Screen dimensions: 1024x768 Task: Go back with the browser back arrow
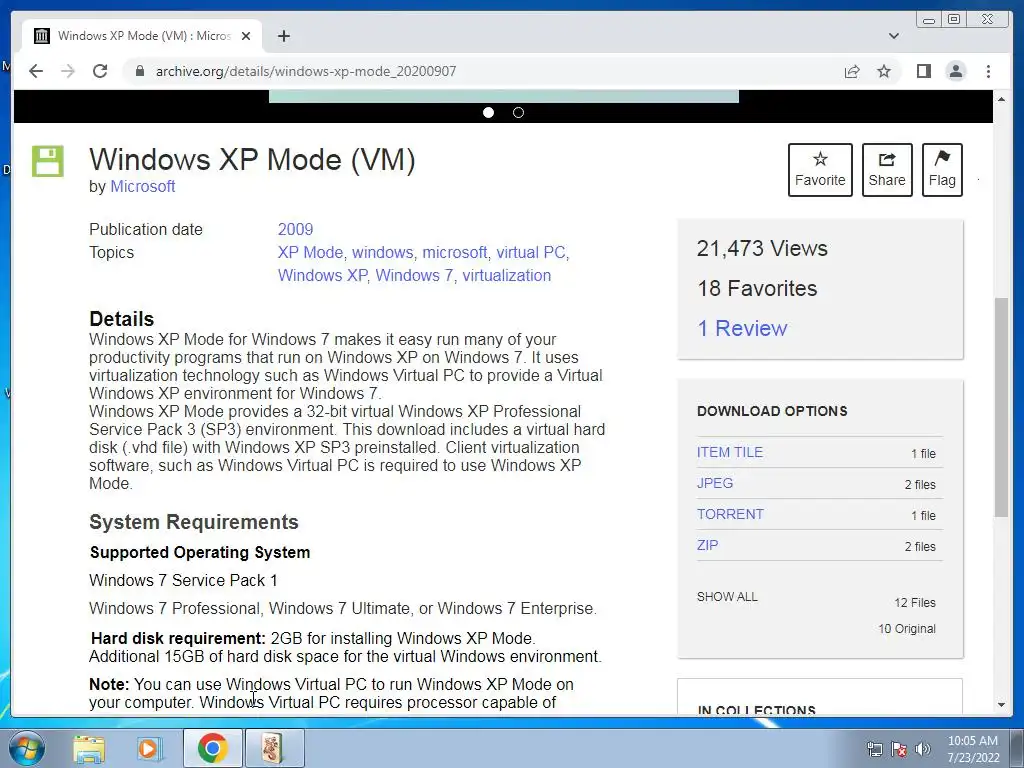(36, 71)
